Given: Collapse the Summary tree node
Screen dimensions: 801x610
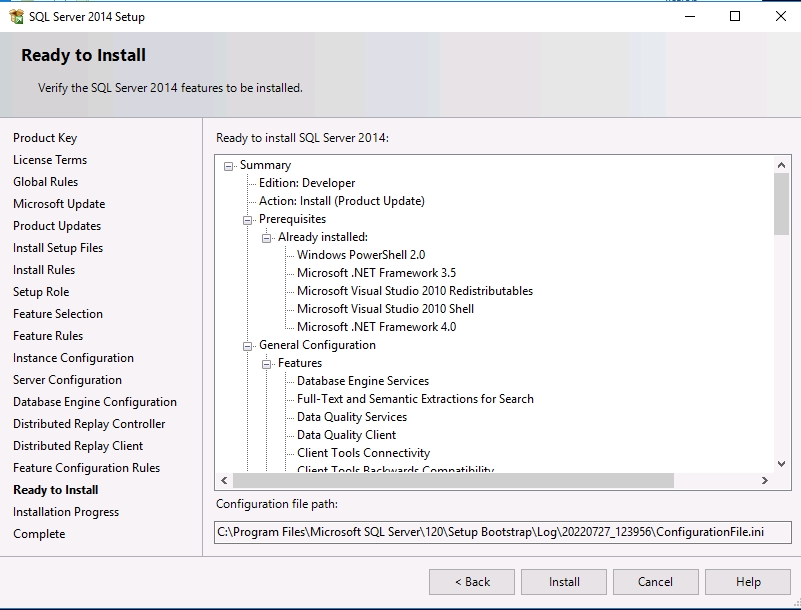Looking at the screenshot, I should [x=228, y=166].
